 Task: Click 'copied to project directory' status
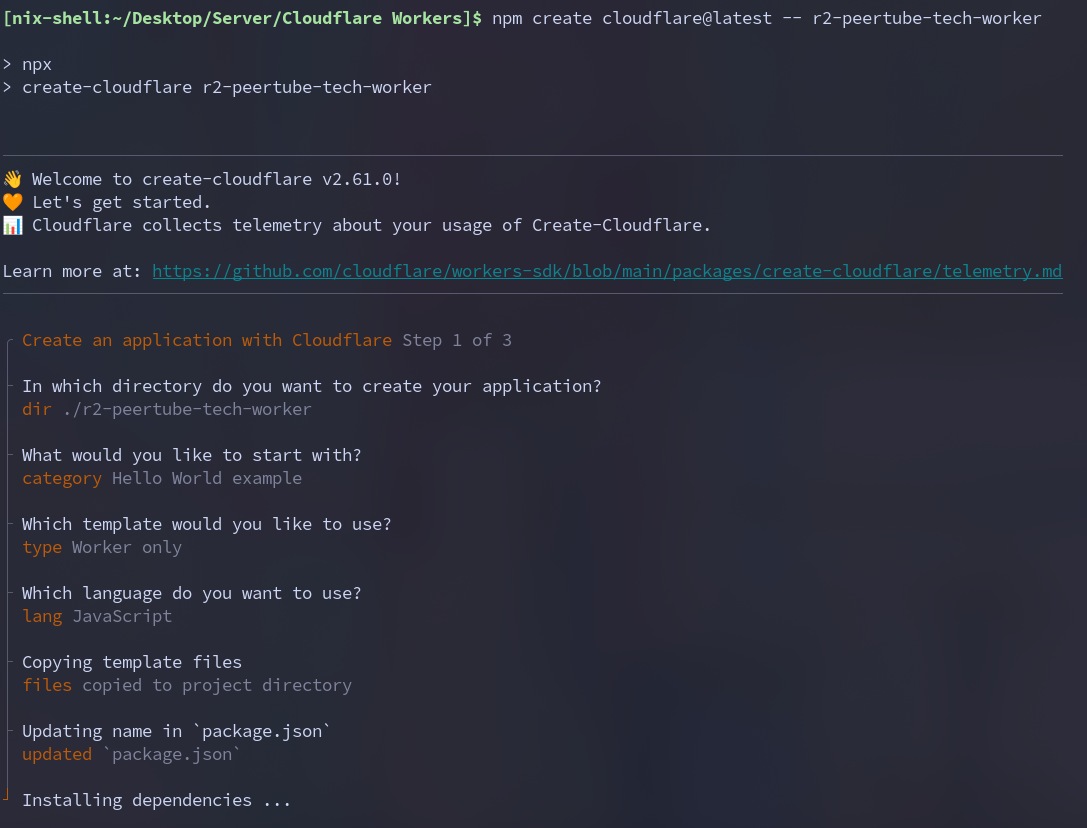click(x=217, y=685)
